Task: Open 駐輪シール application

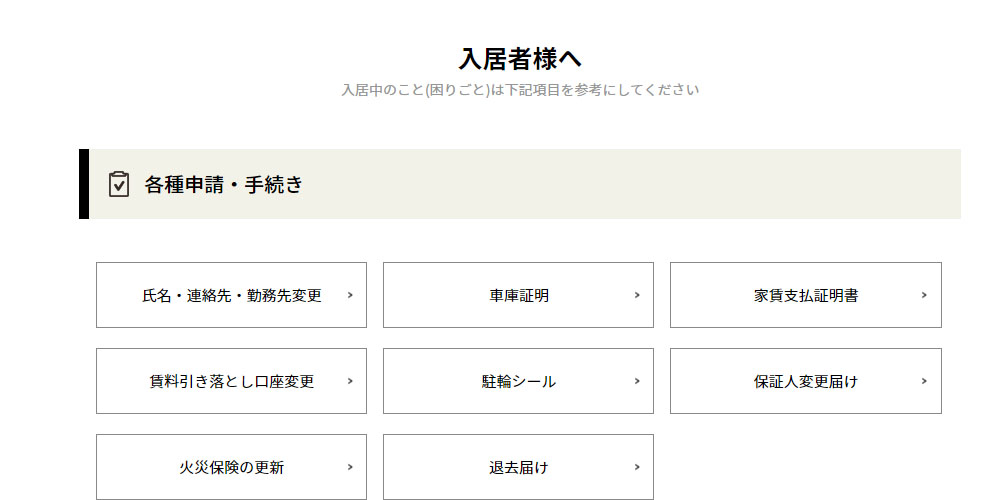Action: click(518, 382)
